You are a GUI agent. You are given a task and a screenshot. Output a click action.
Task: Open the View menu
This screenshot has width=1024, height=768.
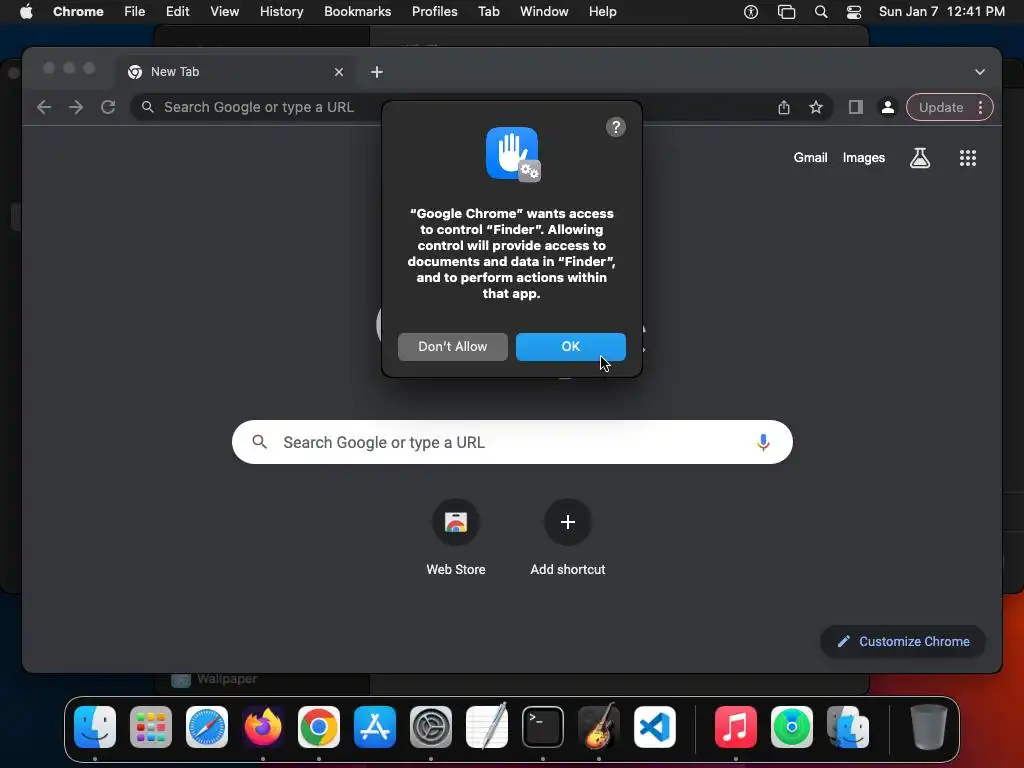(x=224, y=11)
